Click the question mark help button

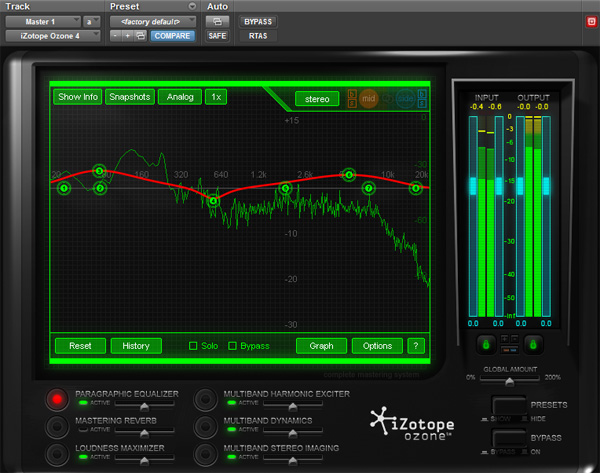[416, 346]
